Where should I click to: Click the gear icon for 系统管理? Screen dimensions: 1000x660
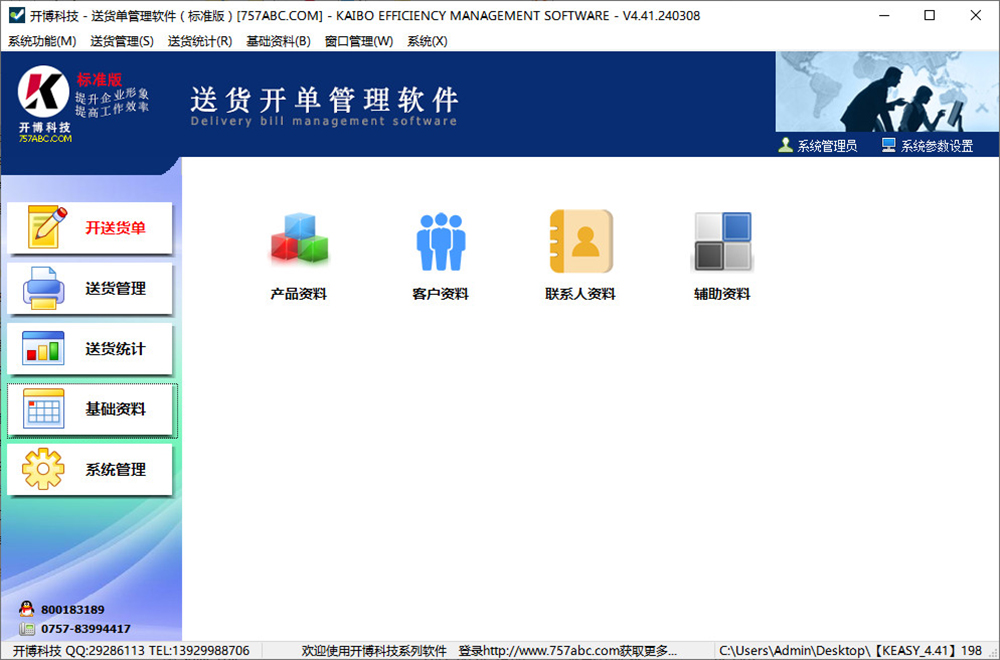[x=43, y=469]
